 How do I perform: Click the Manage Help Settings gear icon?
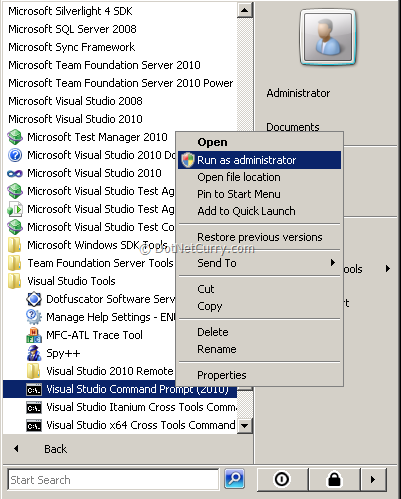pyautogui.click(x=34, y=317)
